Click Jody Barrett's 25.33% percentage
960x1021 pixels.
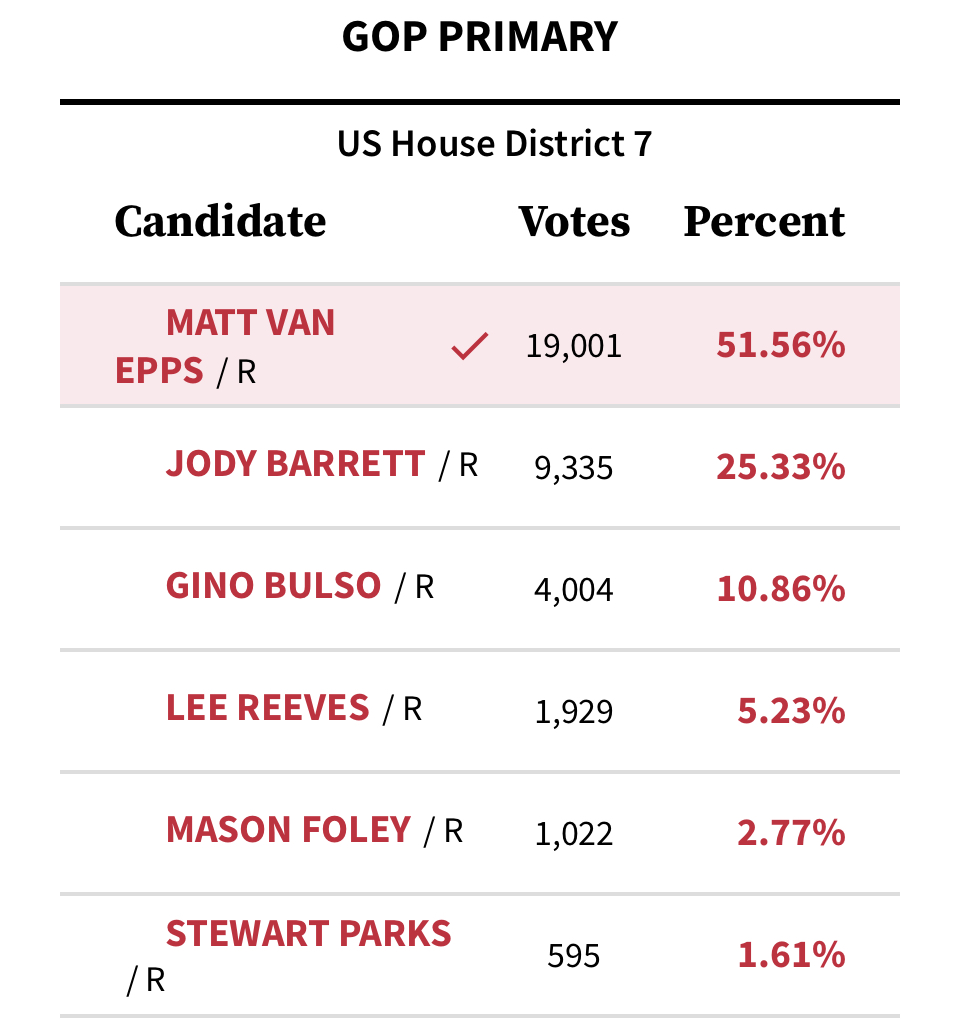tap(780, 467)
